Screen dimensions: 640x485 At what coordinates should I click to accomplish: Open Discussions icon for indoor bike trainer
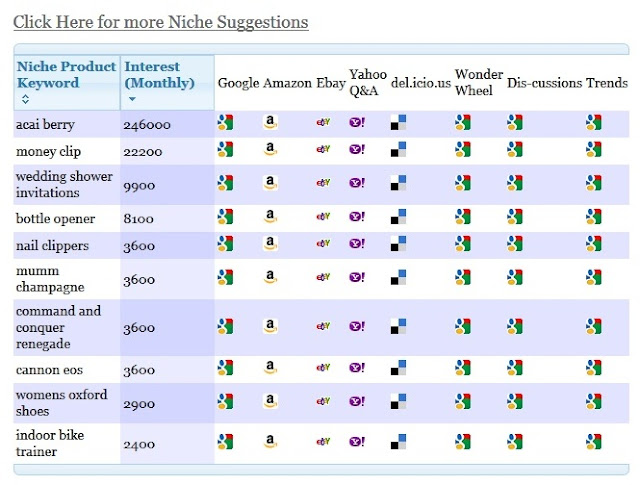point(515,442)
